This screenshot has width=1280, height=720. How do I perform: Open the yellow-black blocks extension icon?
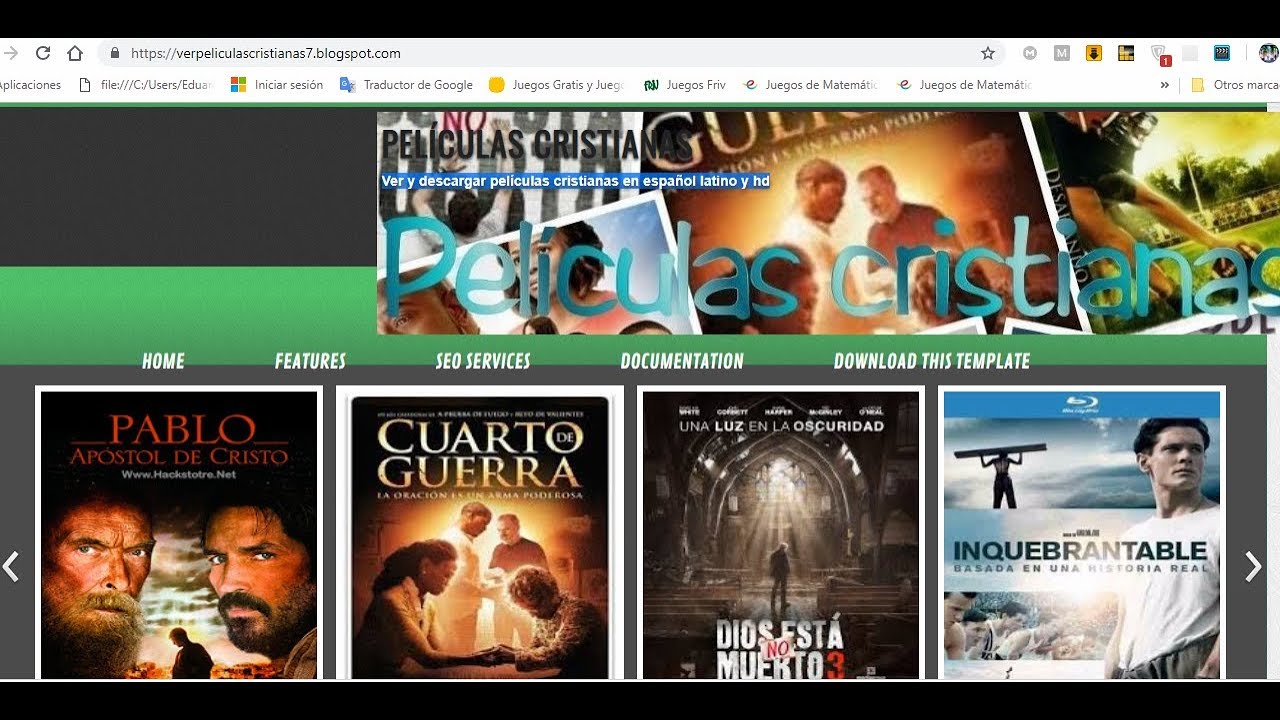[x=1126, y=53]
